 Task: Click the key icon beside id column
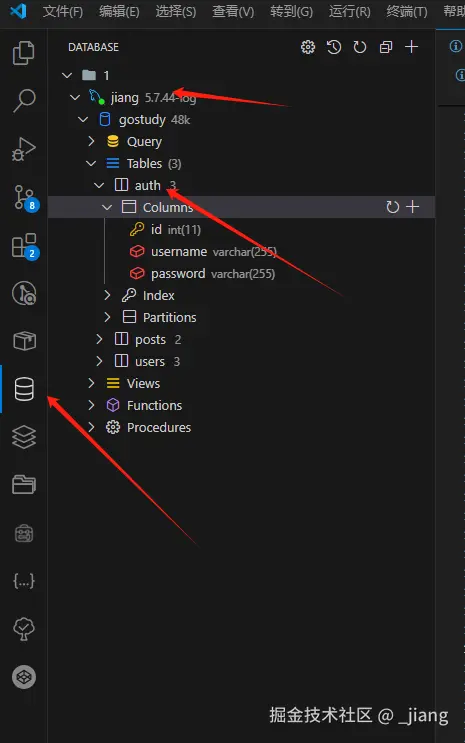pos(137,229)
